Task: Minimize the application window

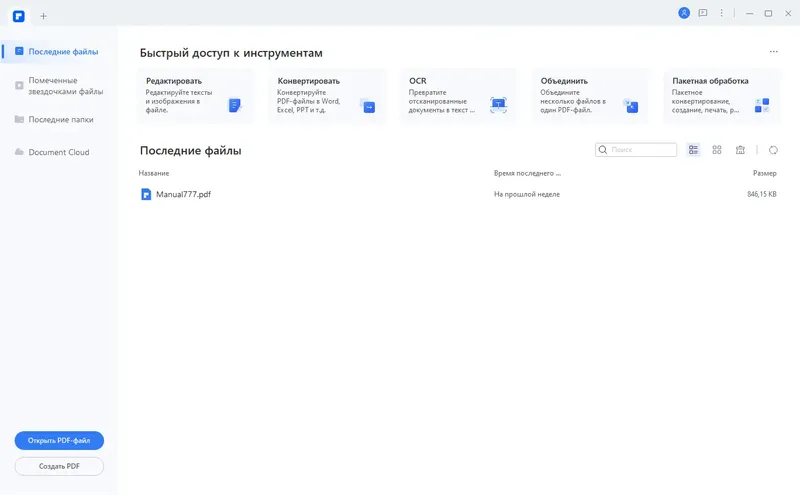Action: [749, 14]
